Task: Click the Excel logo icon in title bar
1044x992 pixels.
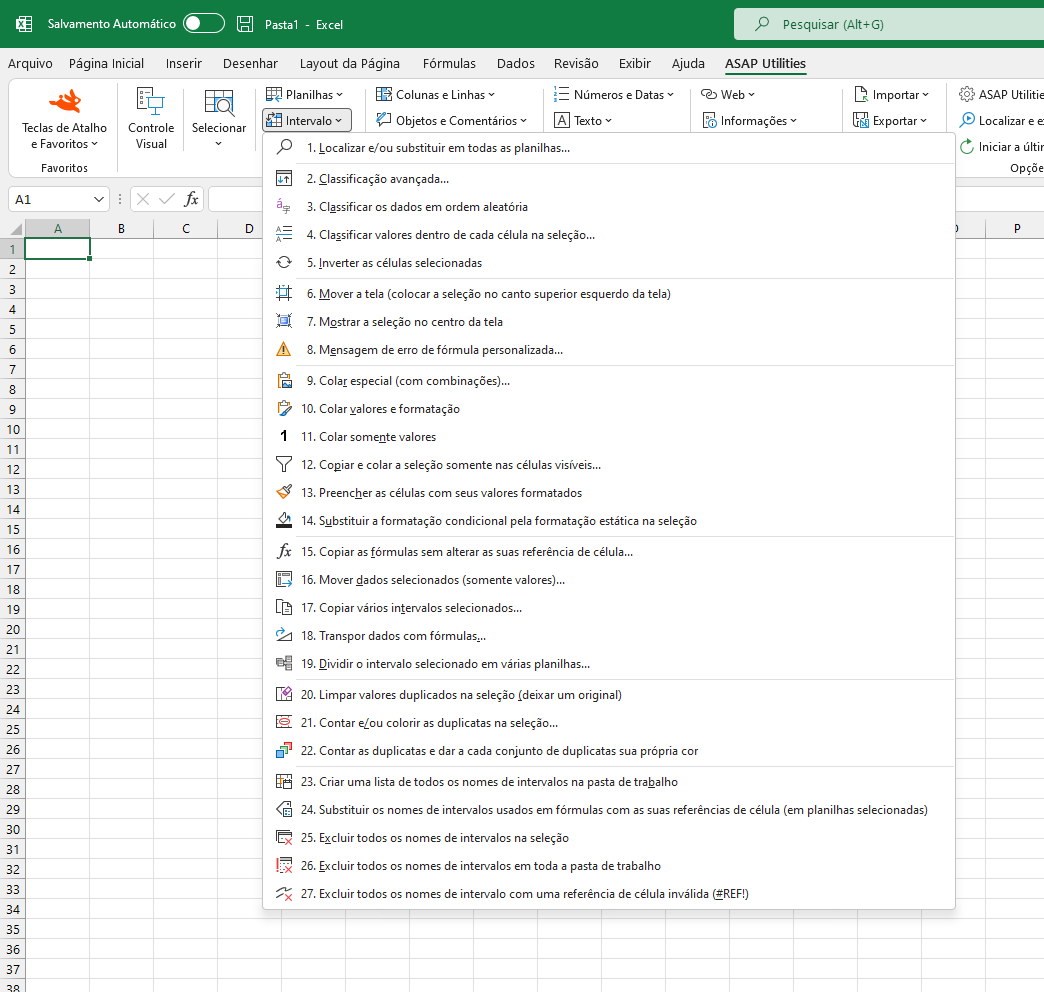Action: [x=24, y=24]
